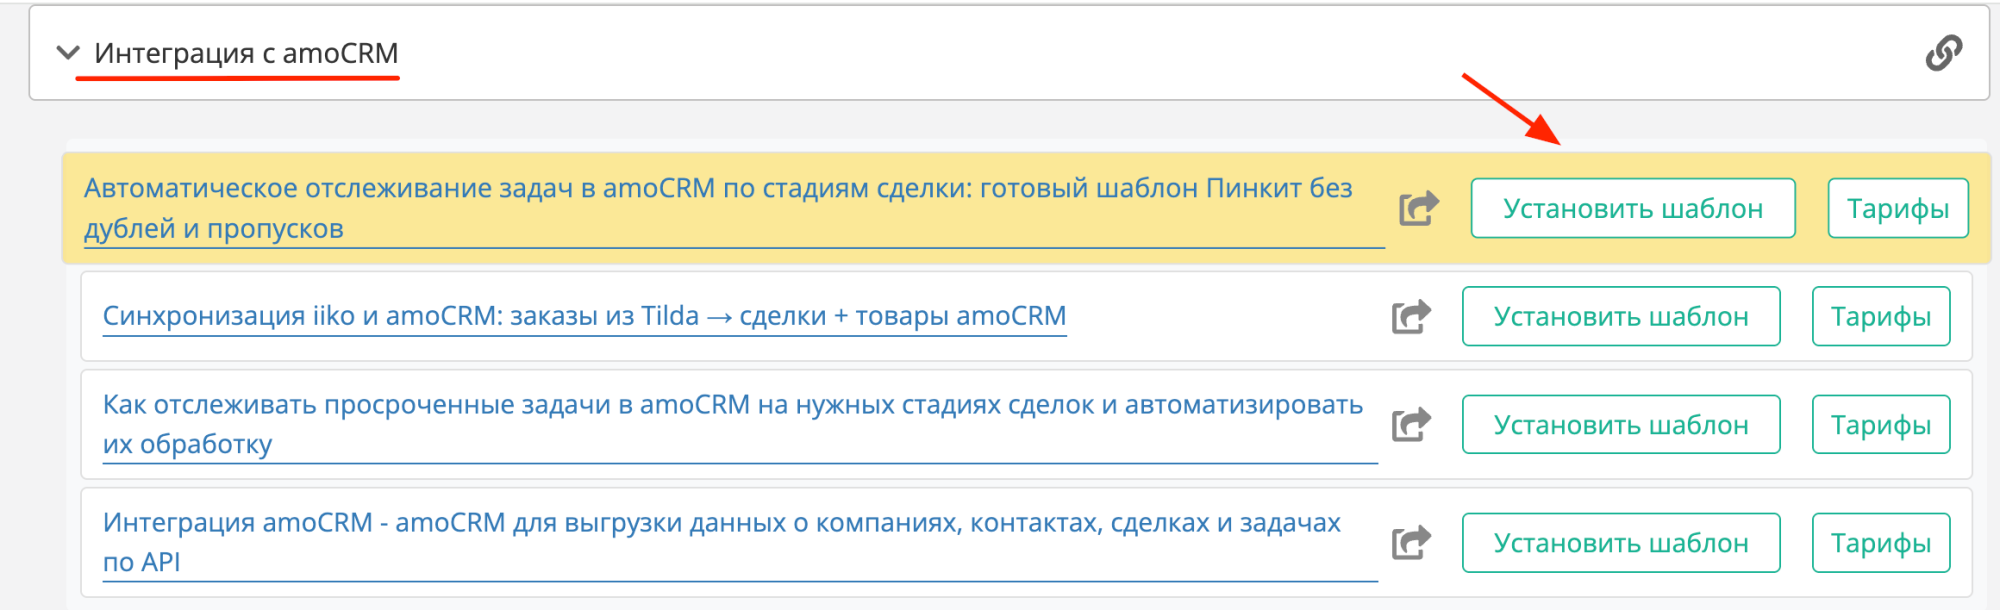Install template for automatic task tracking

[1632, 208]
